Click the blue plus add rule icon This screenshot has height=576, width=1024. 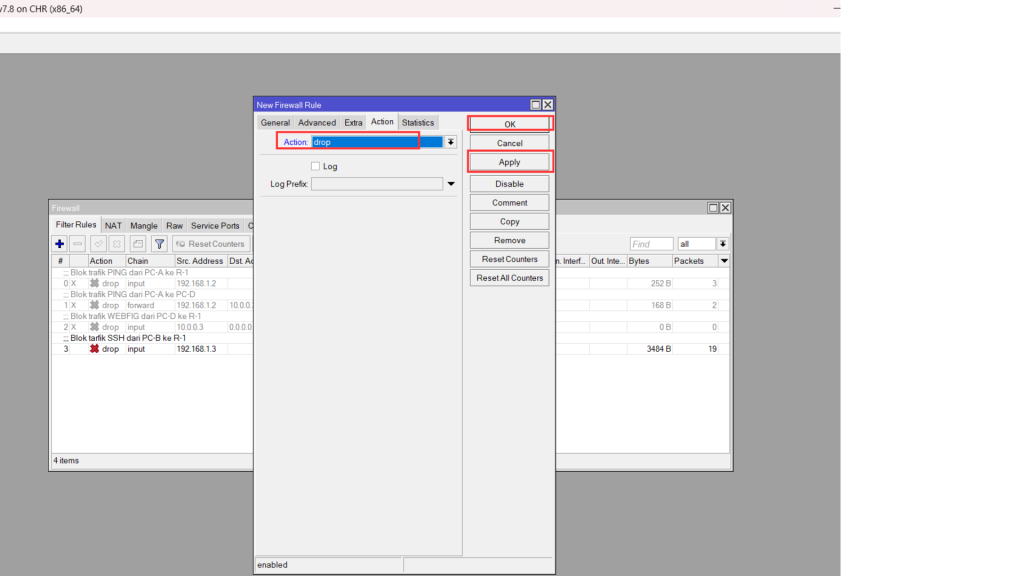point(60,244)
